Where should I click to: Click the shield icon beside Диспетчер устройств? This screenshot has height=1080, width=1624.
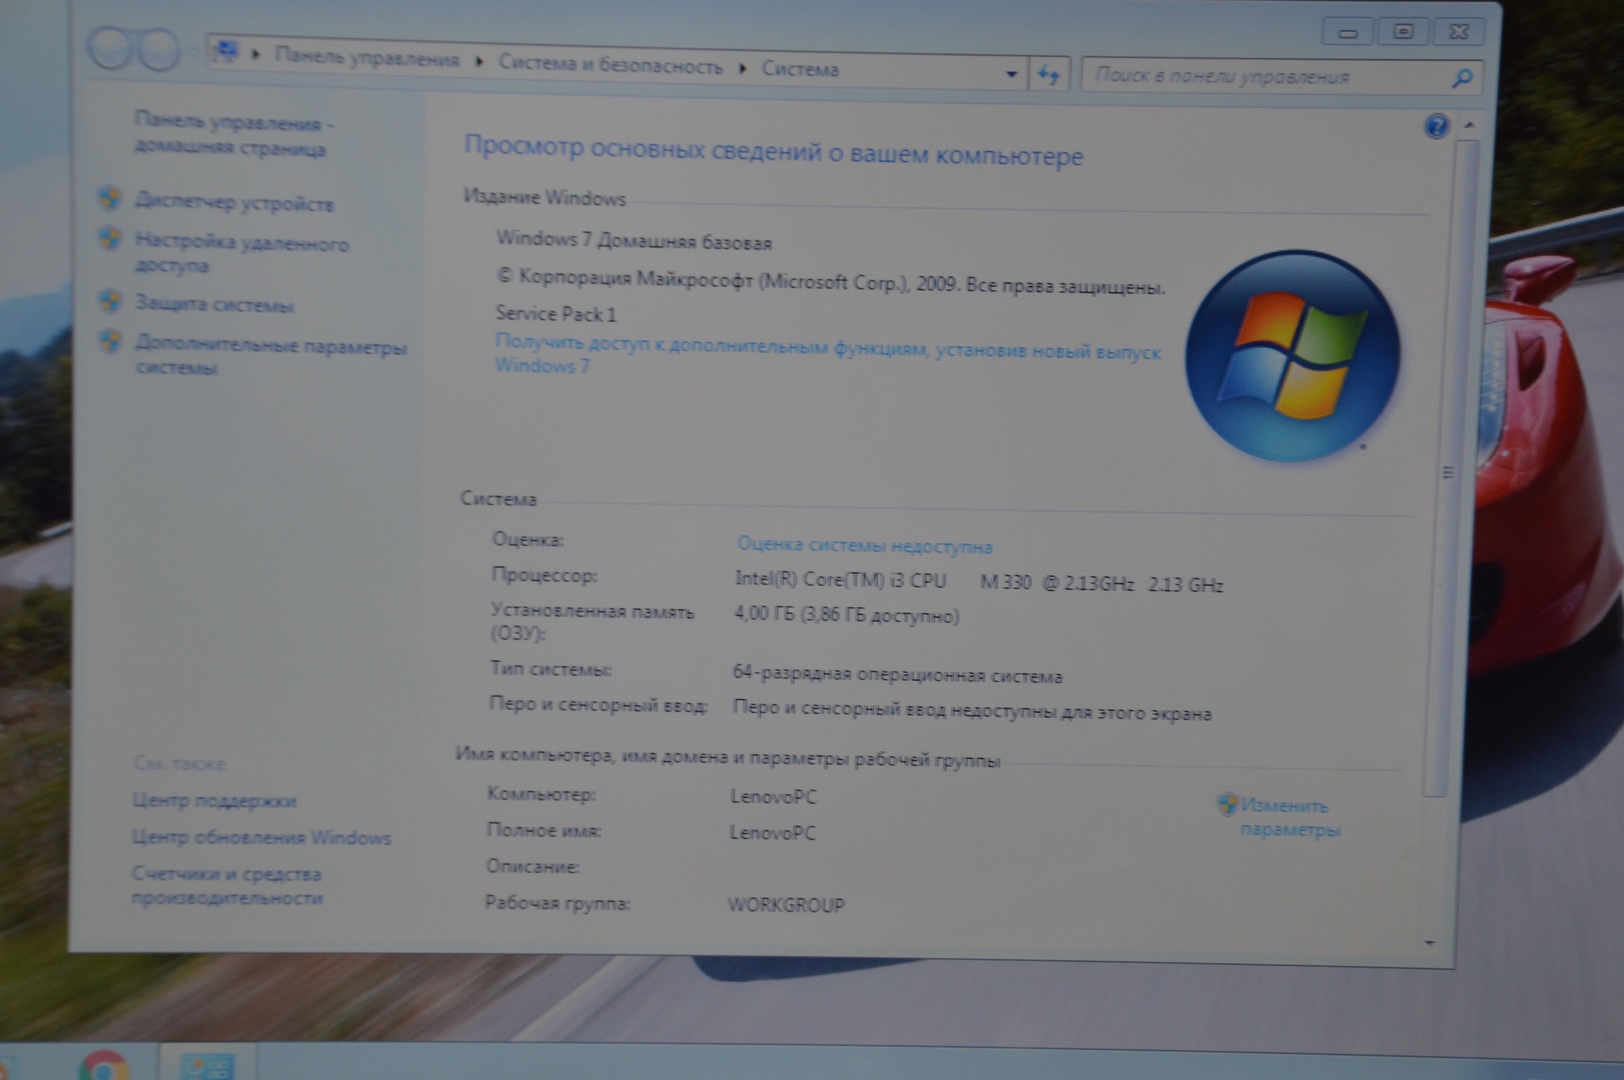[110, 198]
